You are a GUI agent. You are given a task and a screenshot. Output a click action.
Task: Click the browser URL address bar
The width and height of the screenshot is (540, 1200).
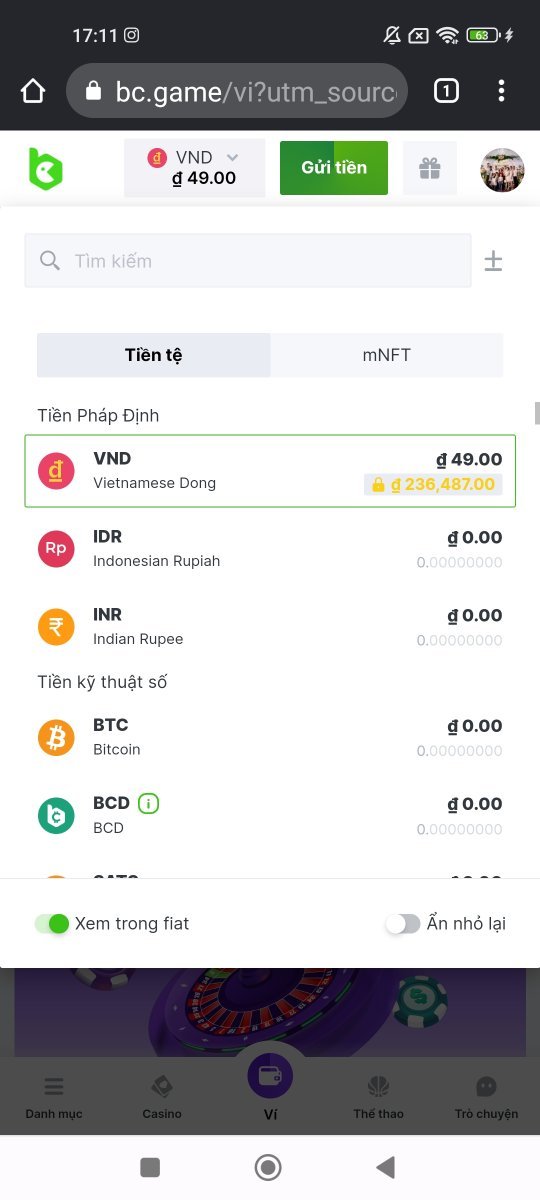237,92
